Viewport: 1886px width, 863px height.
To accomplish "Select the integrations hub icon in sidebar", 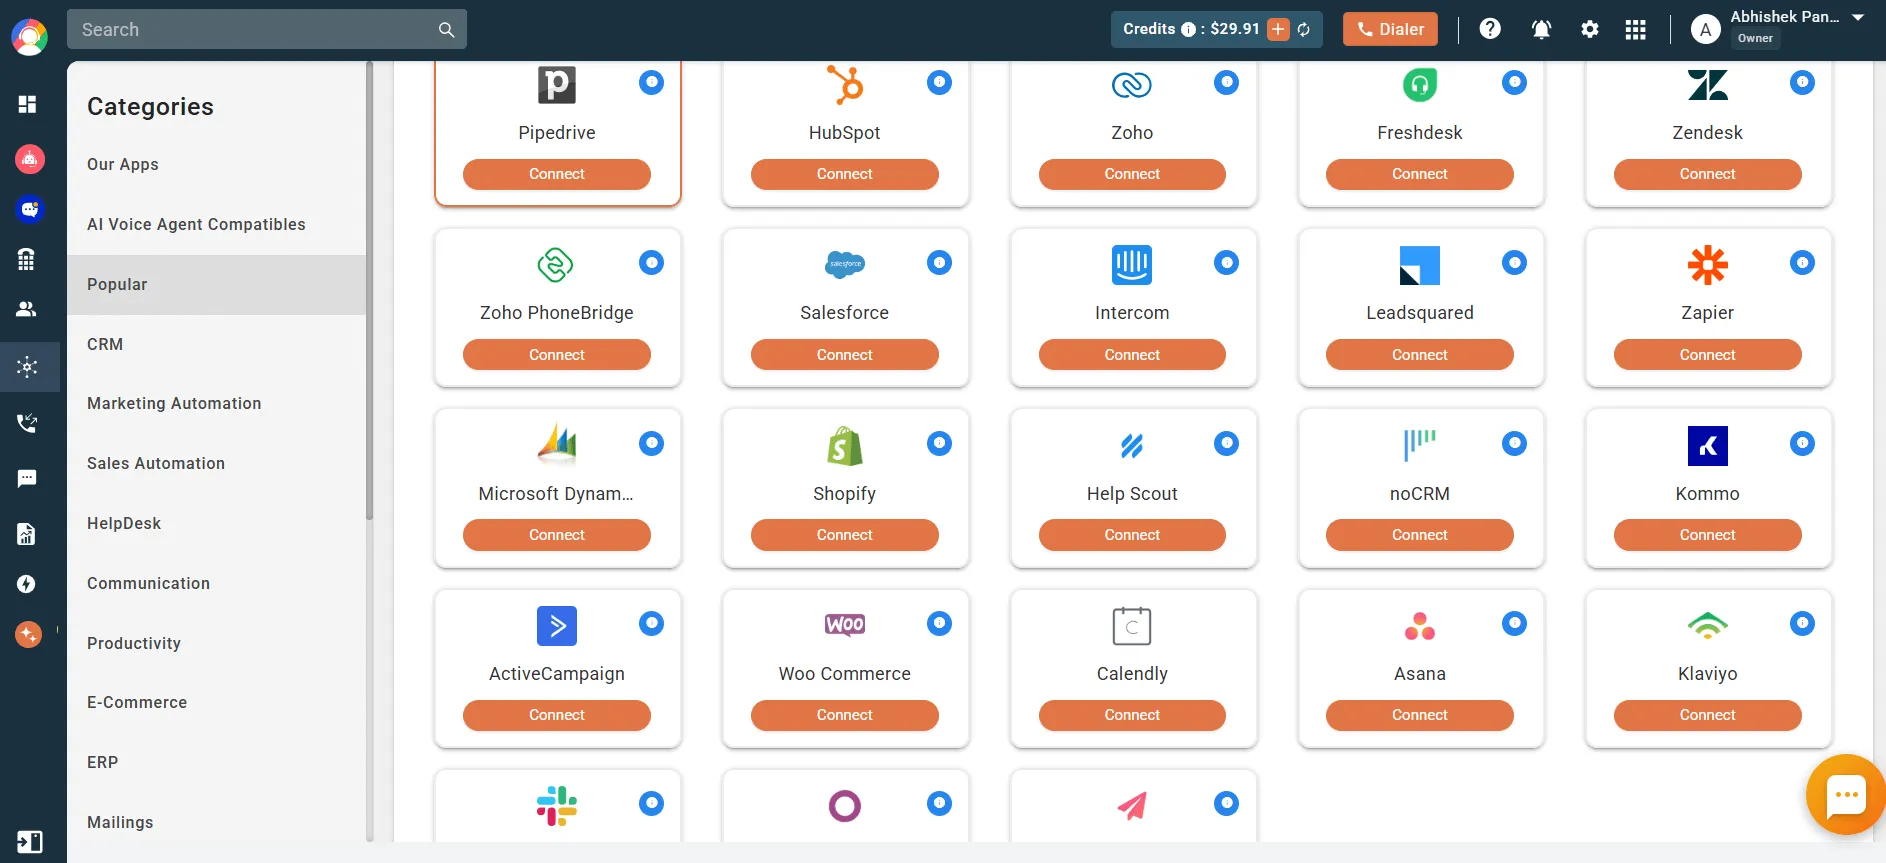I will 28,367.
